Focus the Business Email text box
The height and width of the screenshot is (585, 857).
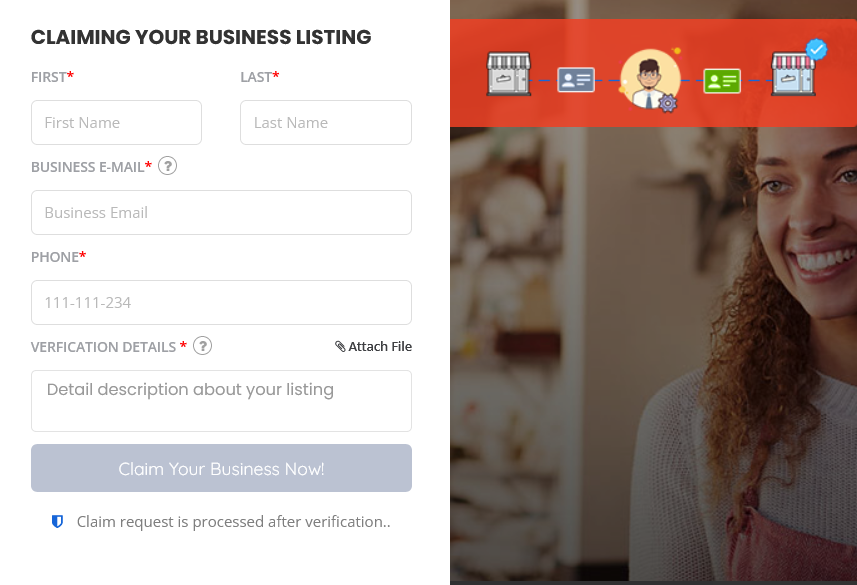[221, 213]
